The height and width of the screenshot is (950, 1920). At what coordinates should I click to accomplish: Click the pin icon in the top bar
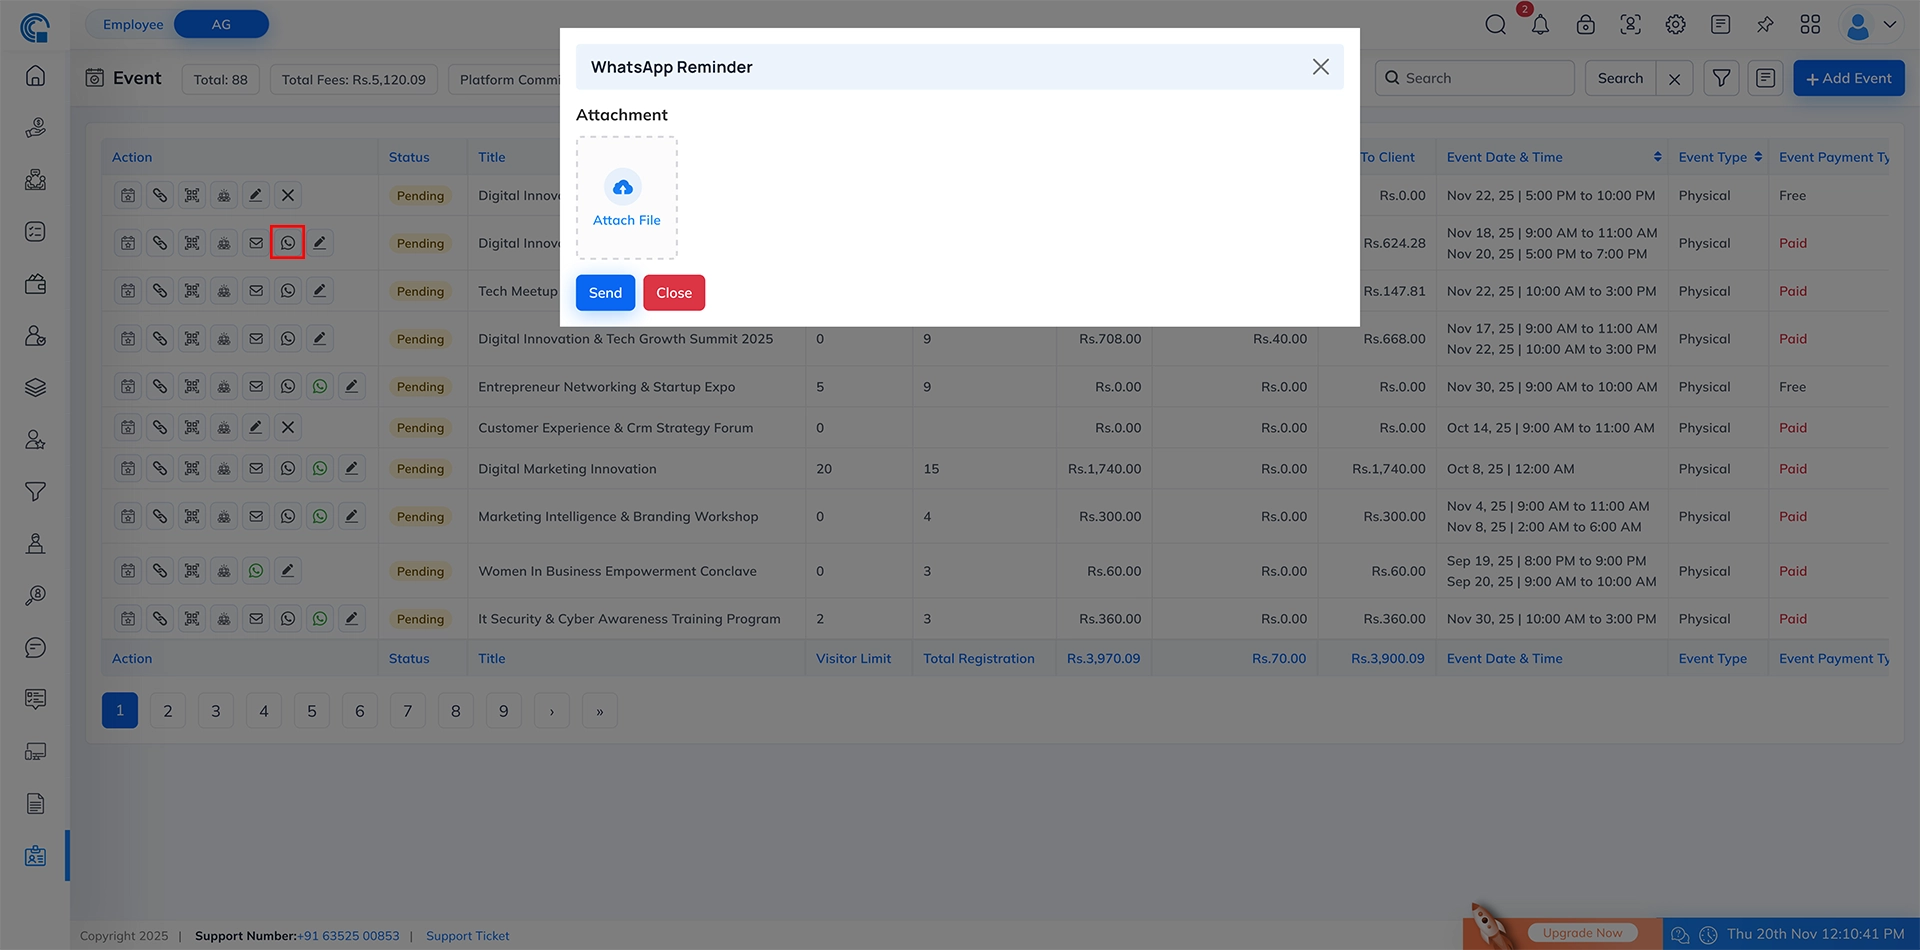(x=1765, y=24)
